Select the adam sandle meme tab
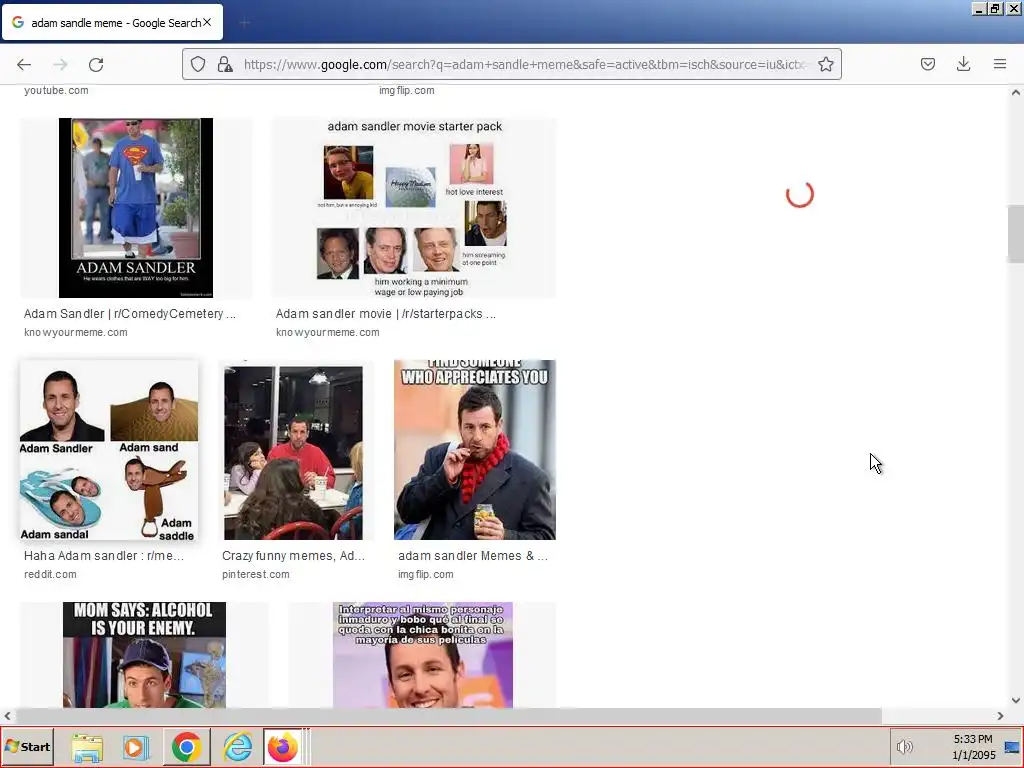Viewport: 1024px width, 768px height. click(x=112, y=22)
